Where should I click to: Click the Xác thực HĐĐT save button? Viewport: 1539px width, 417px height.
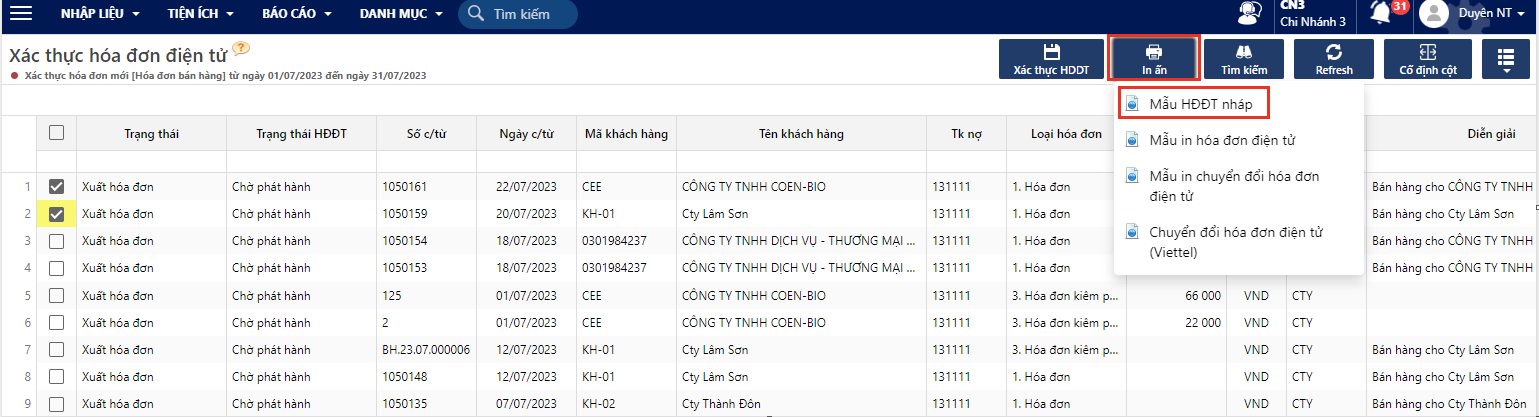[1050, 59]
